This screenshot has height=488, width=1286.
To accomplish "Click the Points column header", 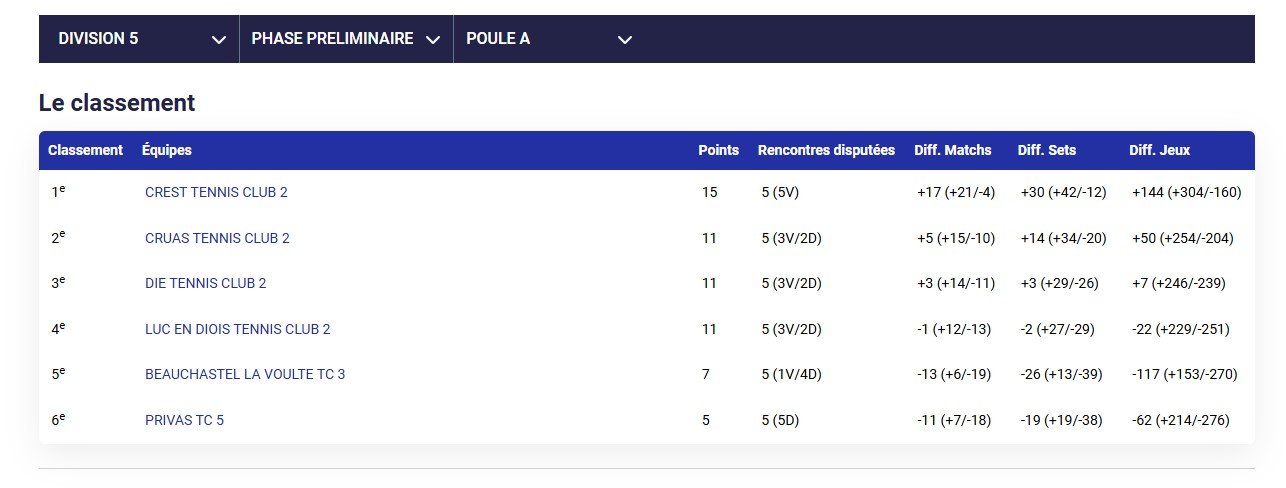I will pyautogui.click(x=719, y=150).
